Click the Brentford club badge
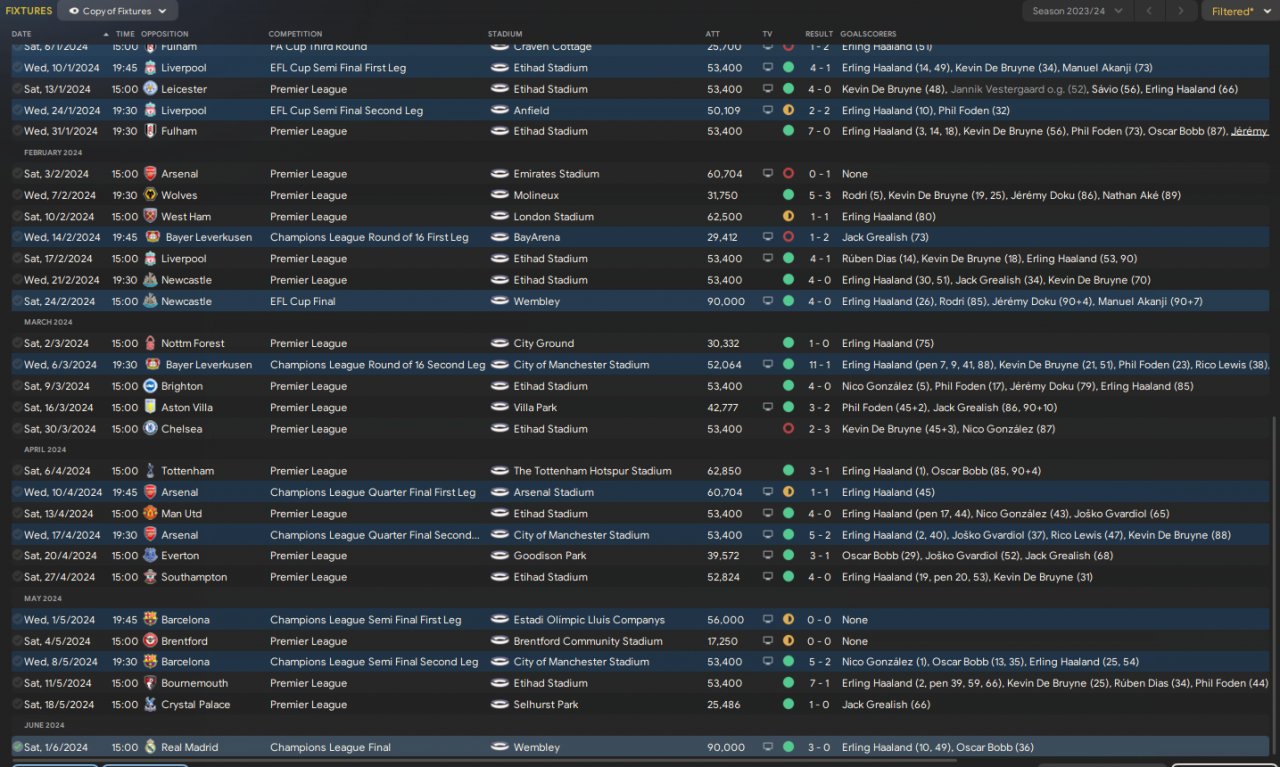Screen dimensions: 1280x767 tap(150, 641)
